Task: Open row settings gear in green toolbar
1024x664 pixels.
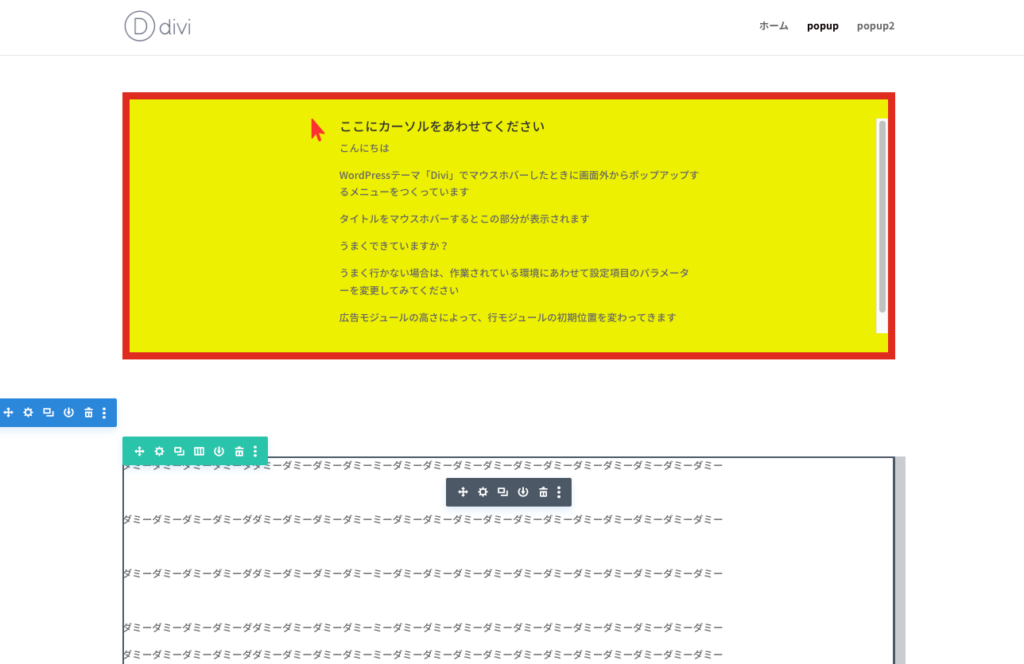Action: tap(159, 451)
